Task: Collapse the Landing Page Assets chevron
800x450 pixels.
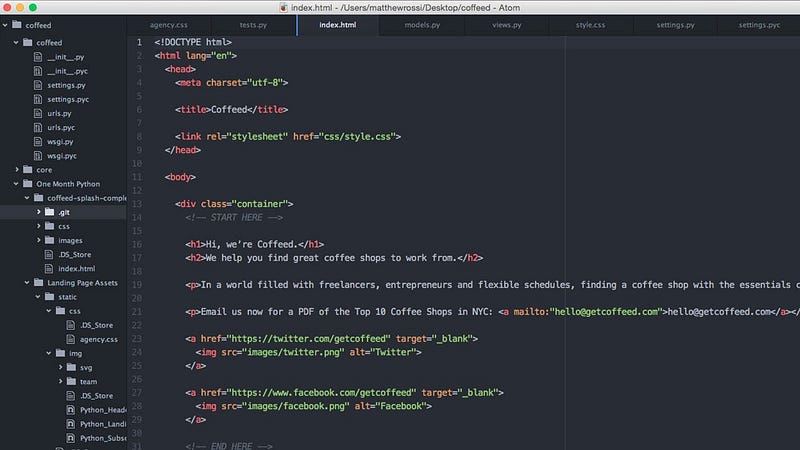Action: [27, 282]
